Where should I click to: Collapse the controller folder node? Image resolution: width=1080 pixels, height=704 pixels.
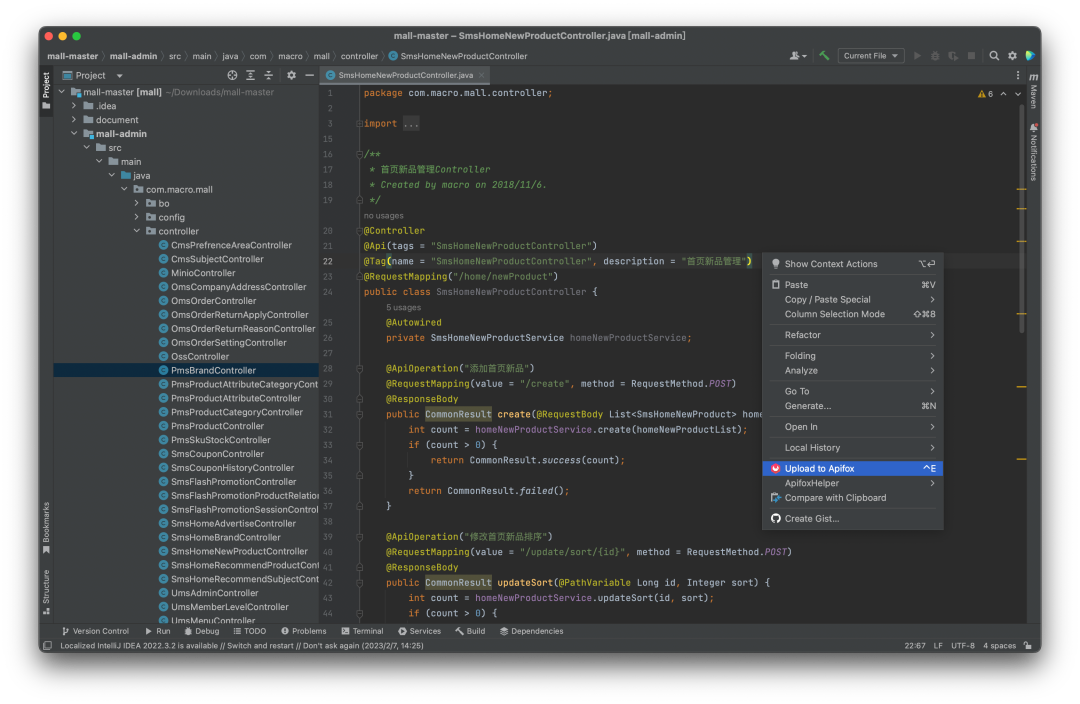pos(137,231)
